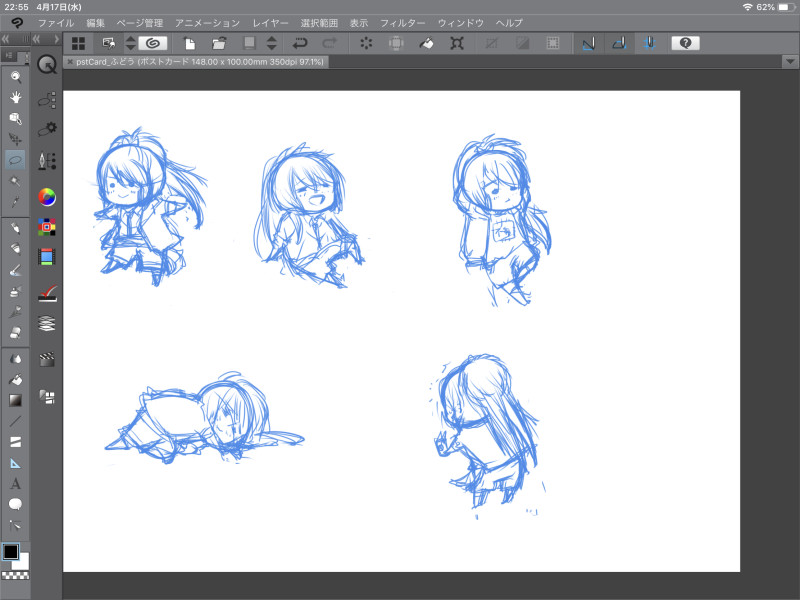
Task: Expand the stepper beside the Save icon
Action: point(272,43)
